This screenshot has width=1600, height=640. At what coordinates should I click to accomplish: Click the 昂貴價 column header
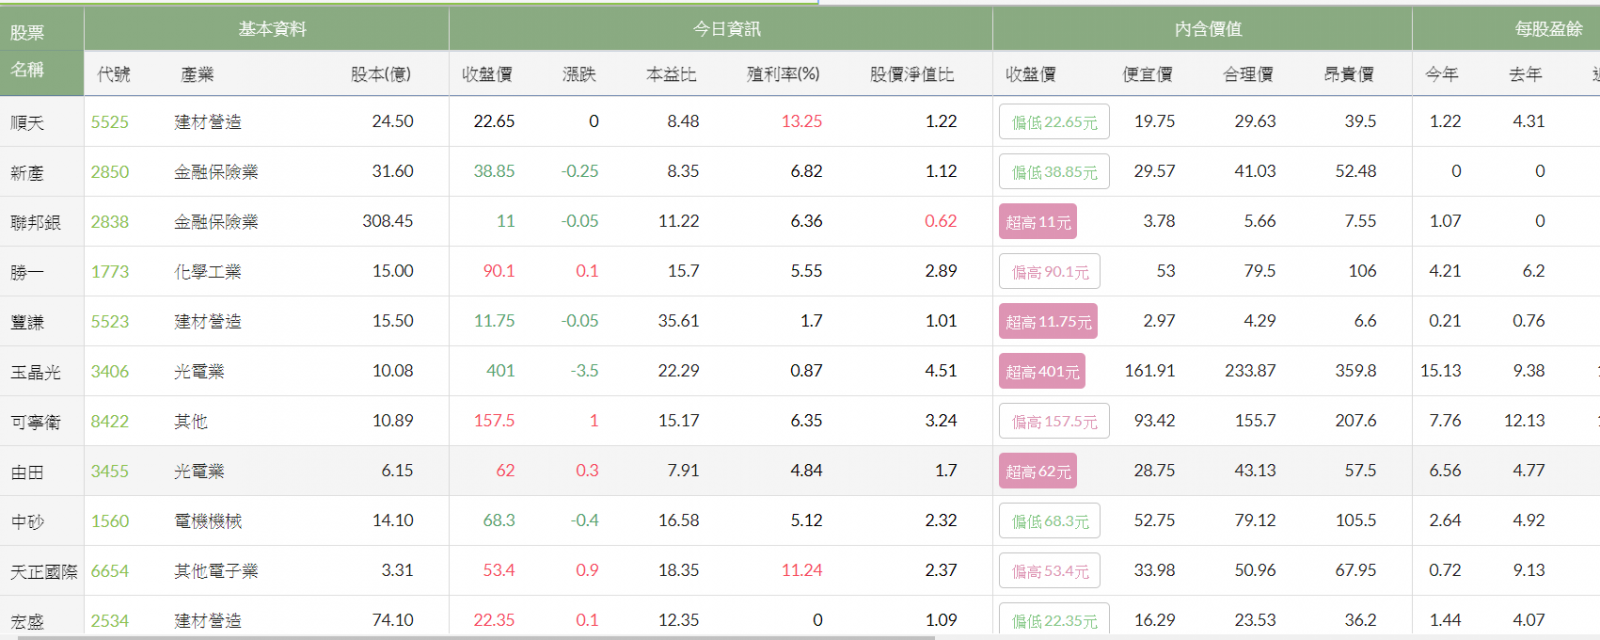(x=1348, y=74)
